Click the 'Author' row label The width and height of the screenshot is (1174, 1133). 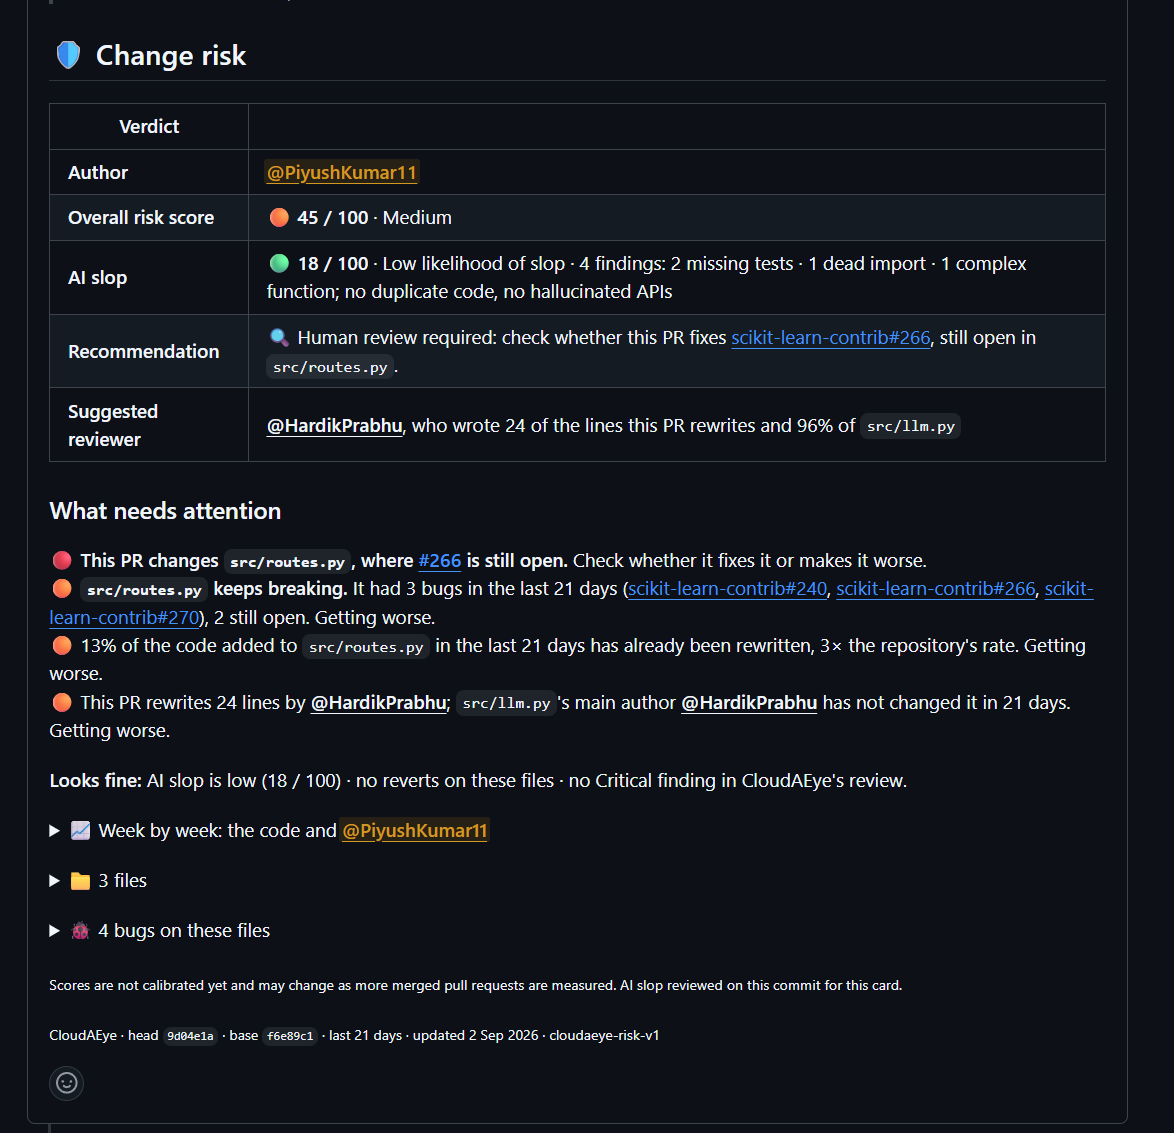98,172
